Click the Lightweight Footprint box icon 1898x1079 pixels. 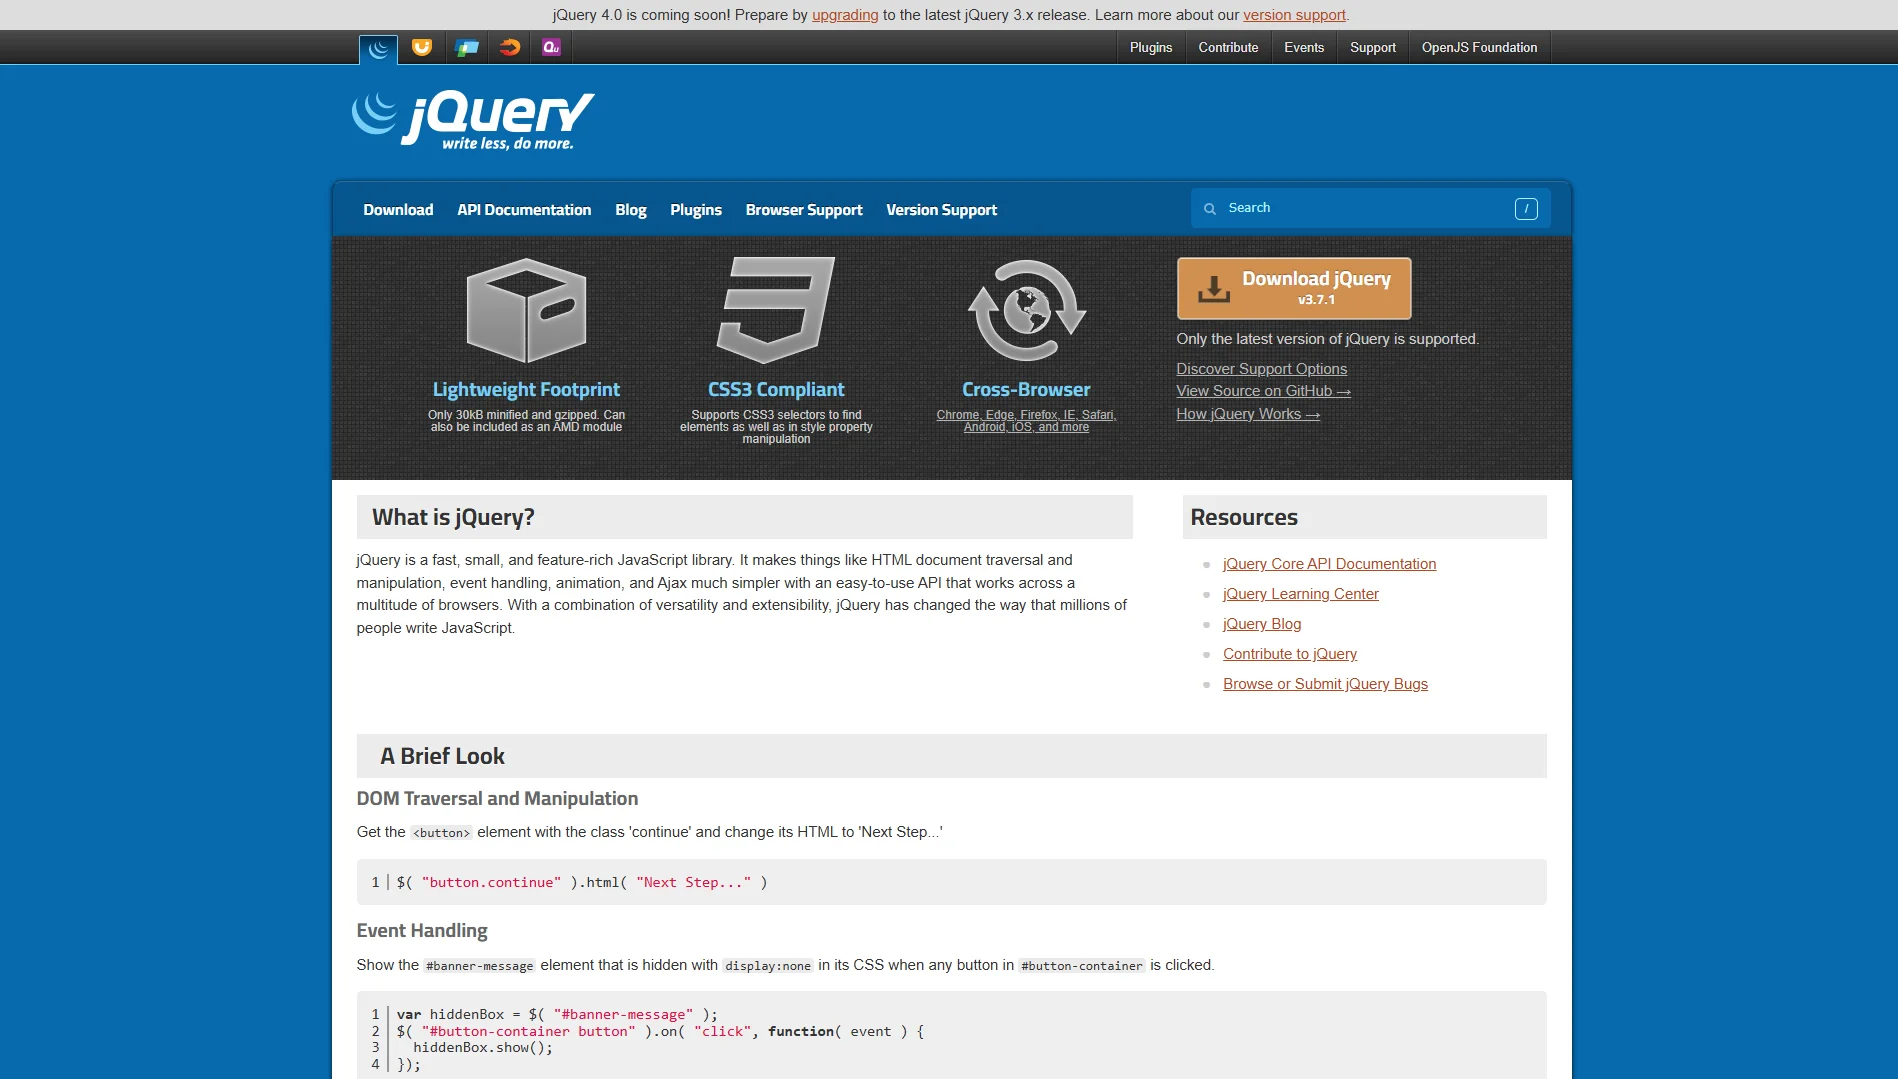pyautogui.click(x=526, y=310)
